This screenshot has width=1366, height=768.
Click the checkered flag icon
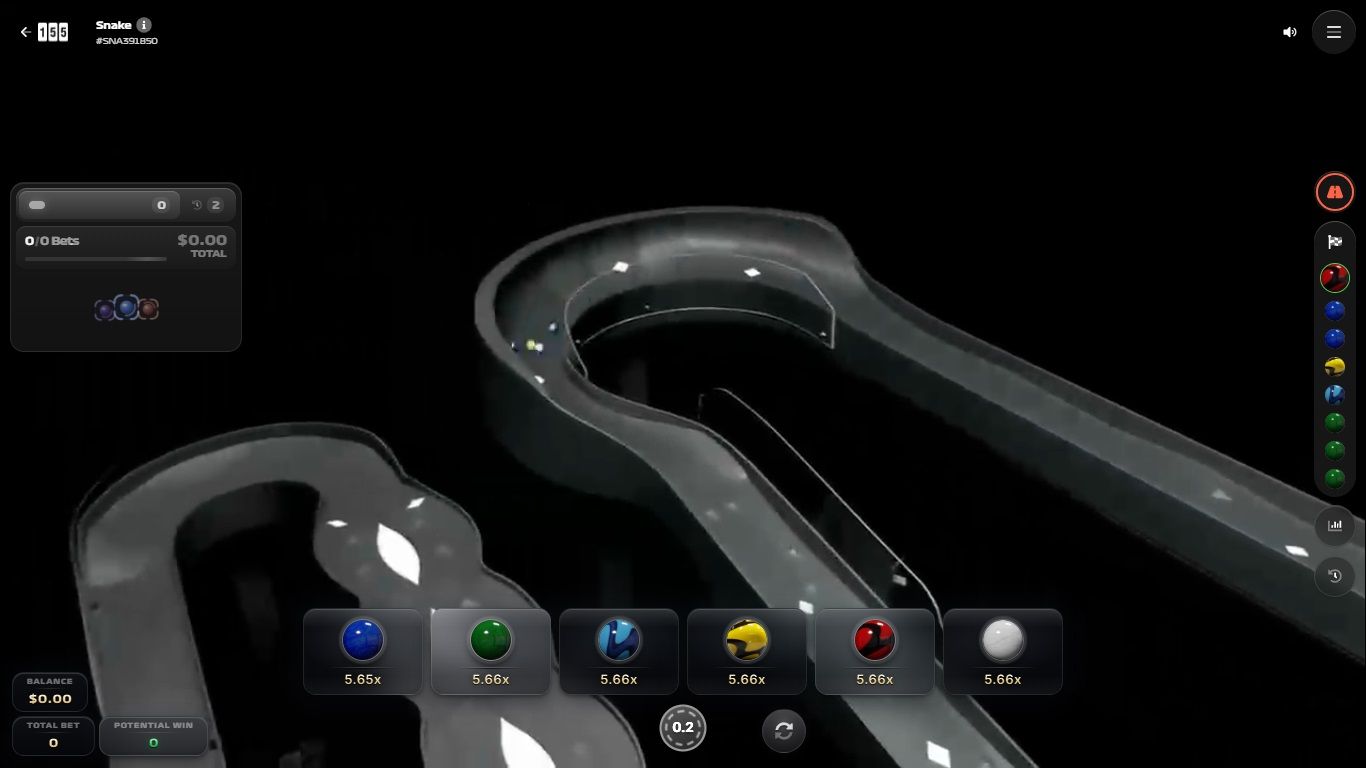coord(1335,241)
